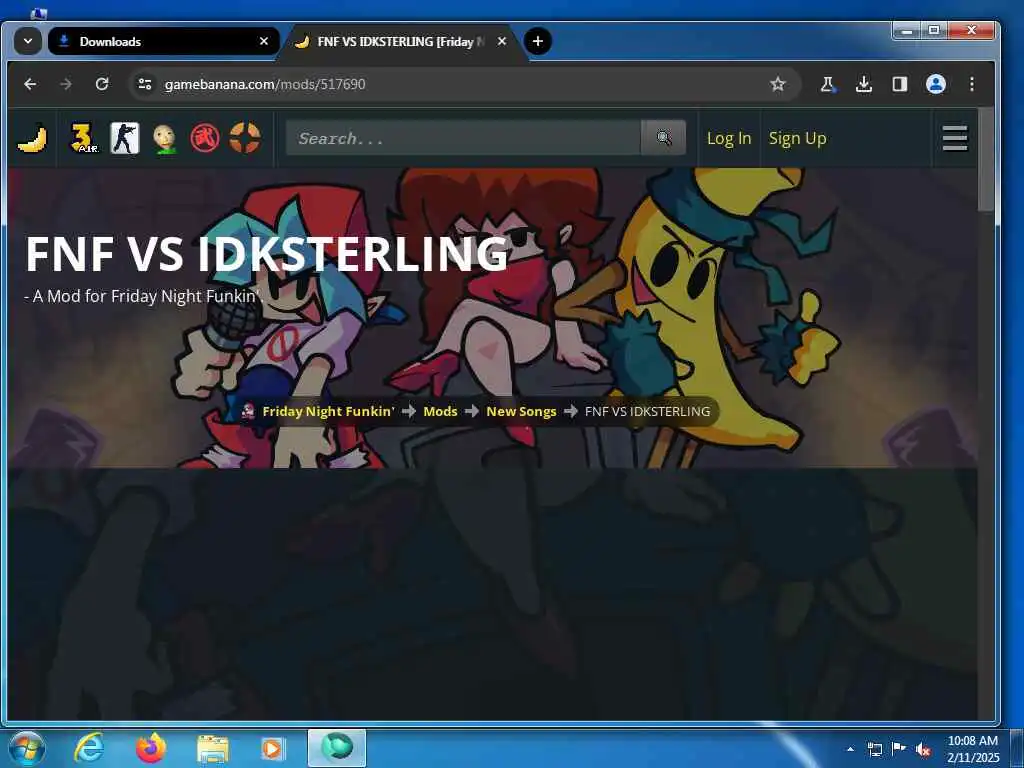The image size is (1024, 768).
Task: Open the Windows Start menu
Action: [x=27, y=748]
